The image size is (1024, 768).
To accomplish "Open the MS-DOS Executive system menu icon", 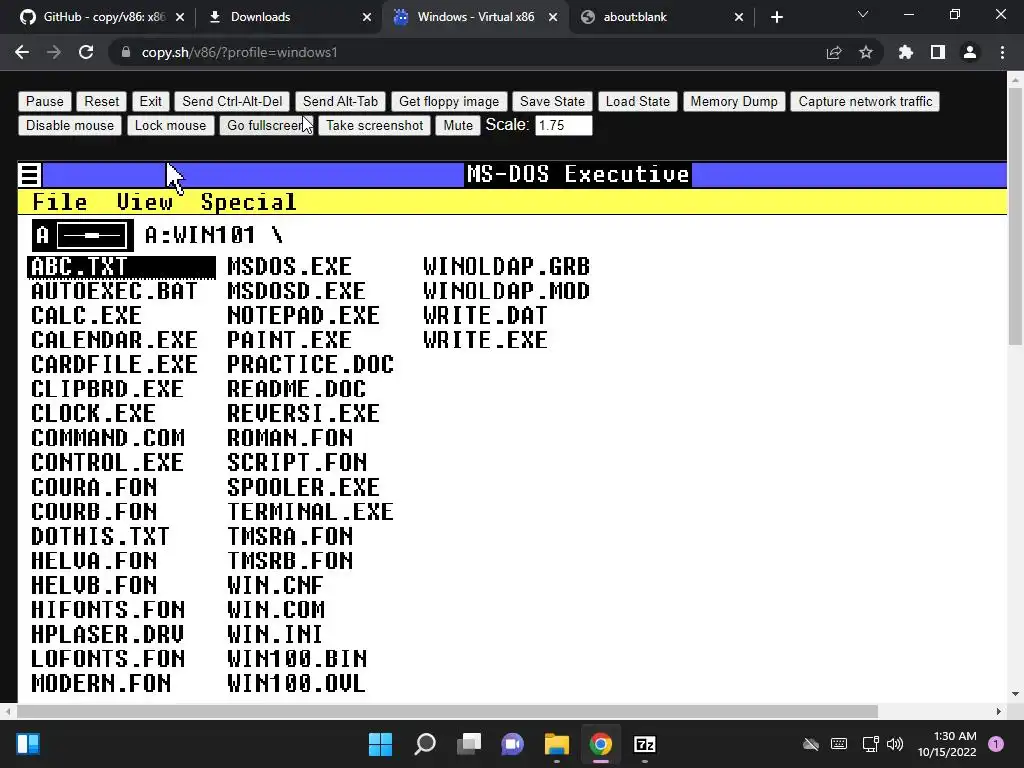I will (29, 175).
